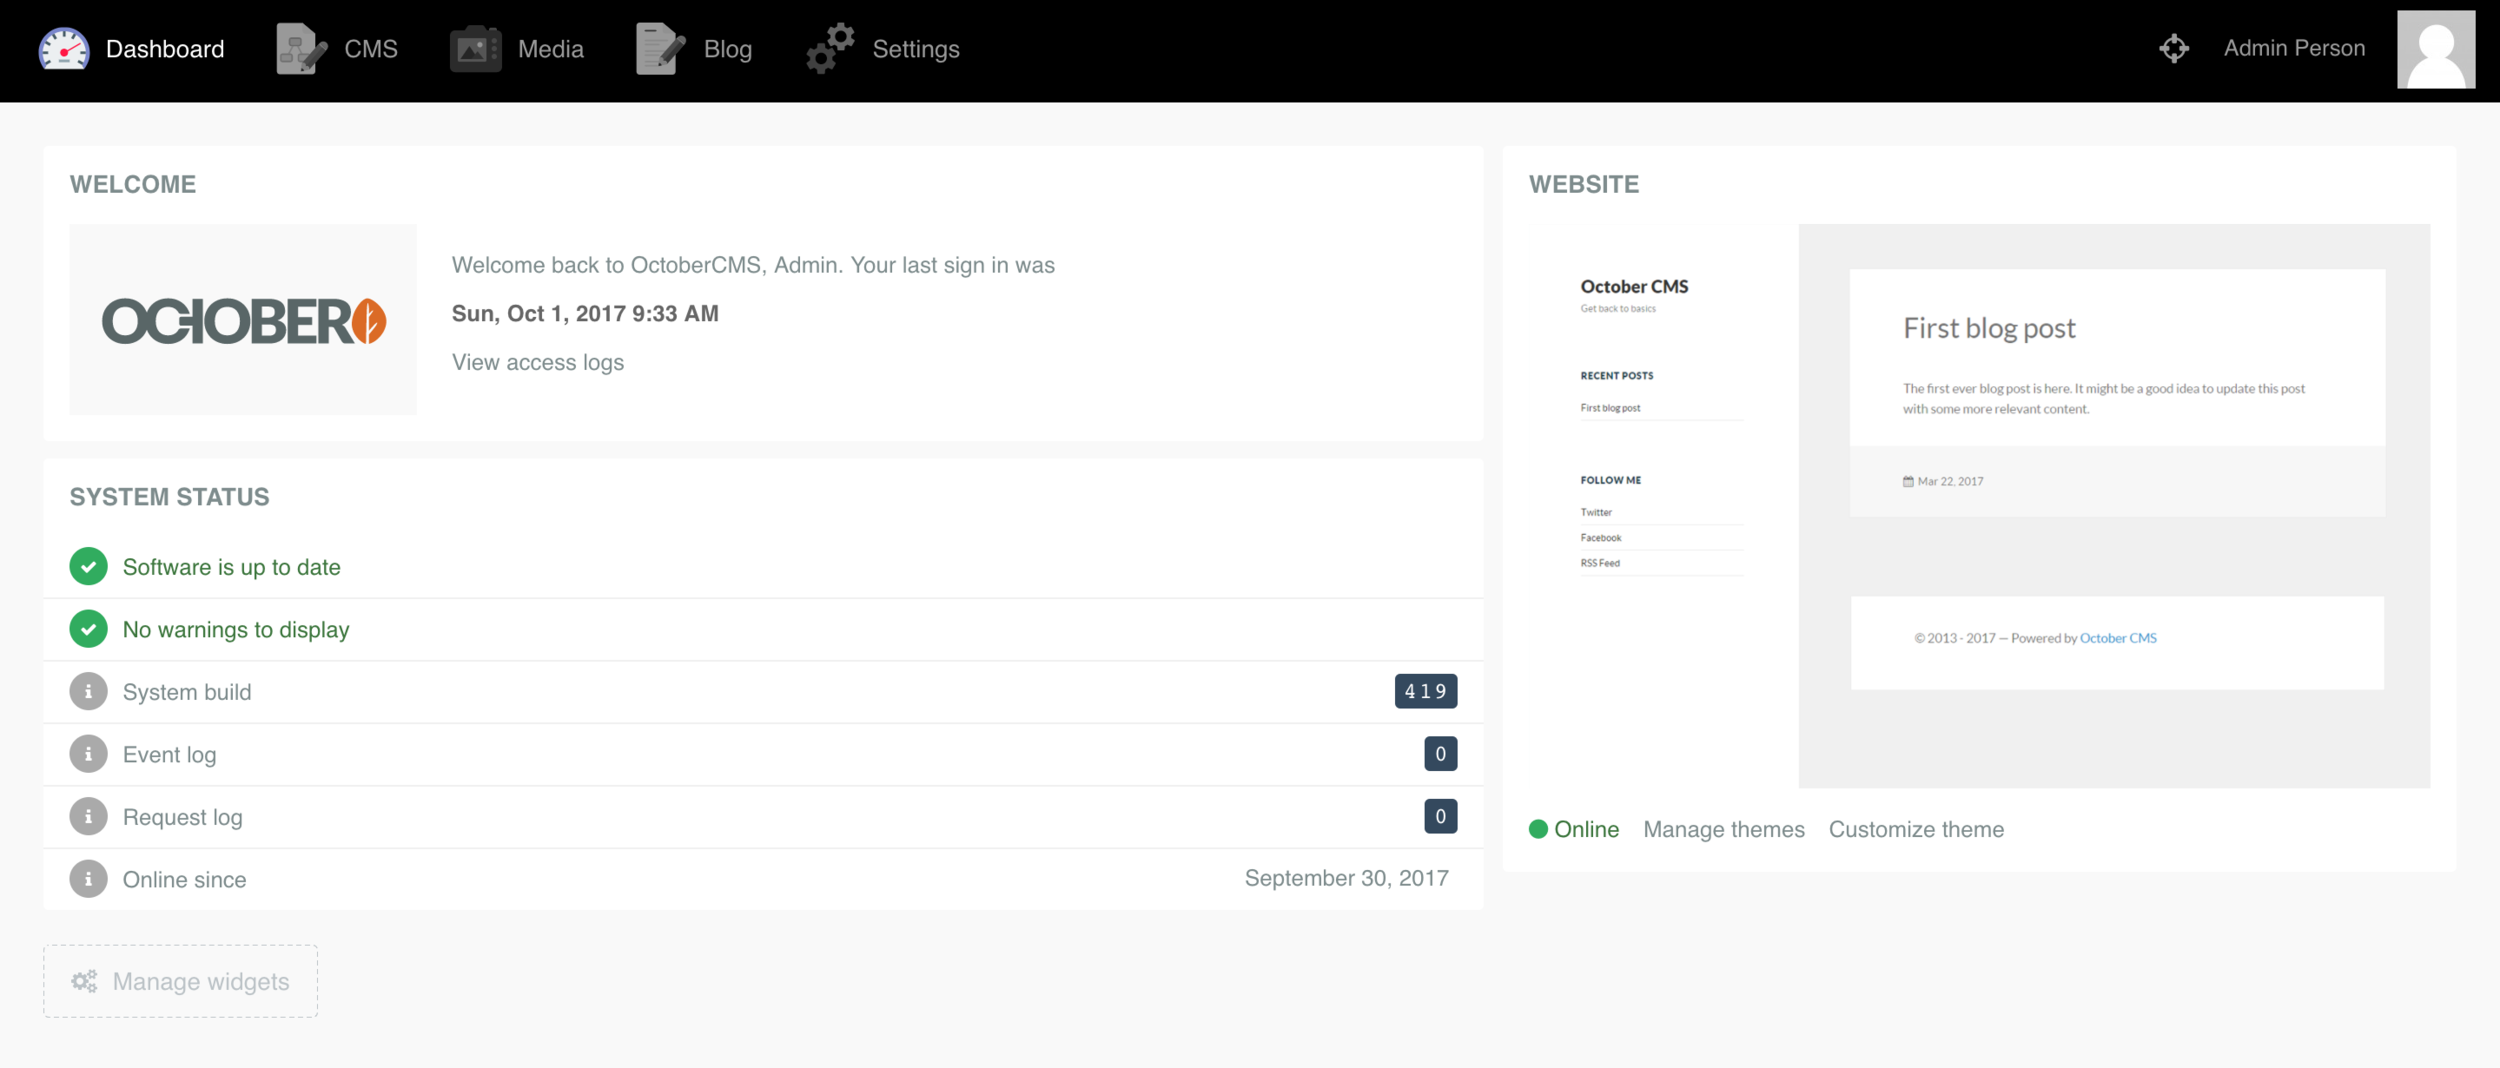Click the CMS page-edit icon

coord(301,49)
